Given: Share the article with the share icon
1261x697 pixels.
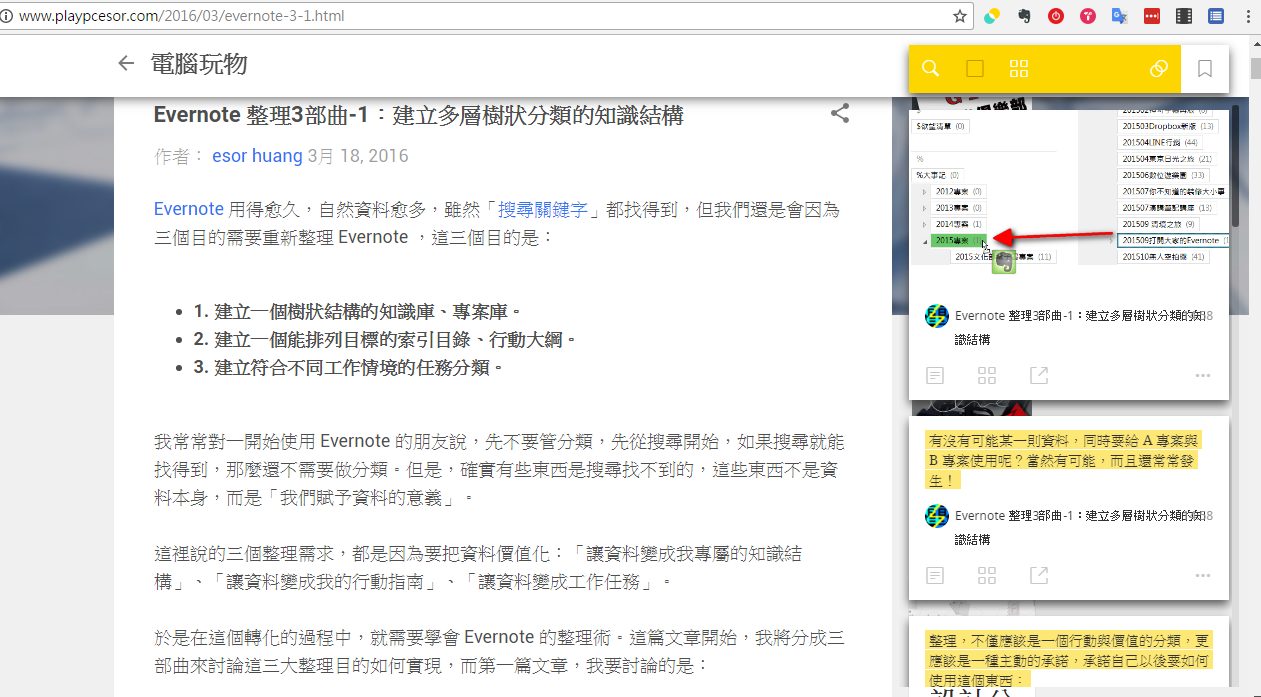Looking at the screenshot, I should pos(840,113).
